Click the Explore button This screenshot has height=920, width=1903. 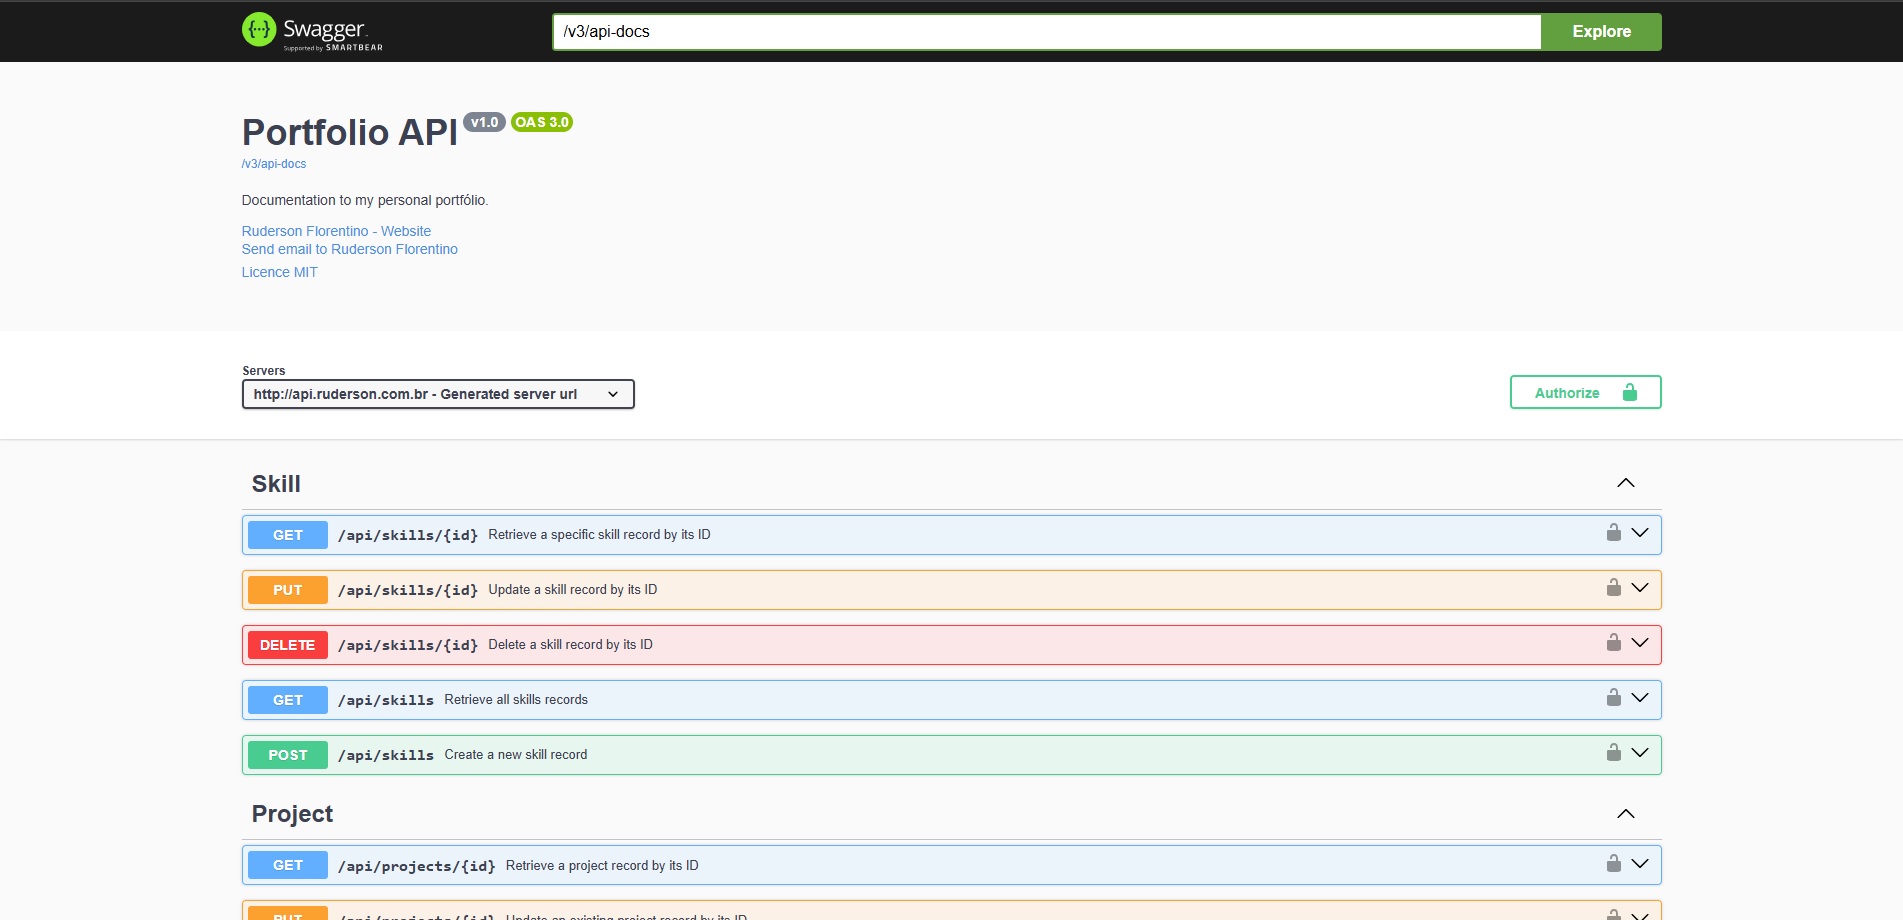tap(1601, 31)
